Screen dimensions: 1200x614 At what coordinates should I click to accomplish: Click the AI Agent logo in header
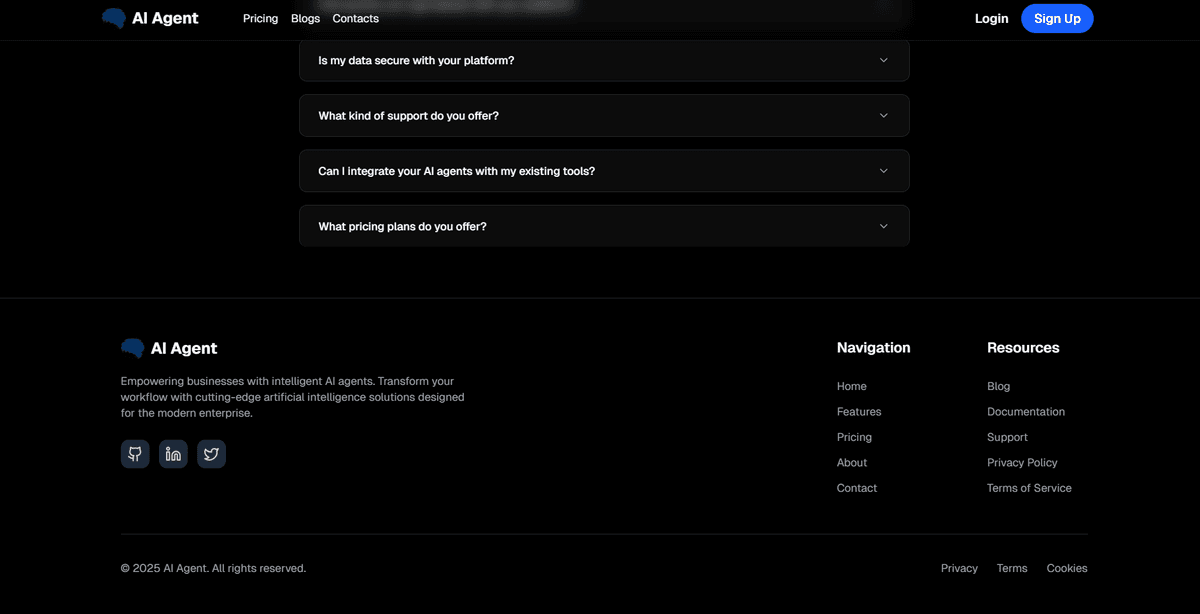150,18
